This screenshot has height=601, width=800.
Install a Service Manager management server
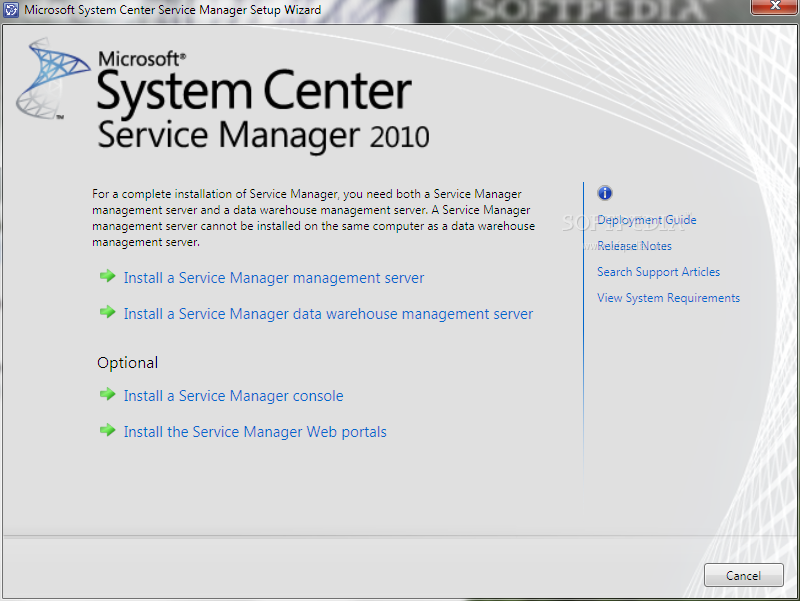point(273,278)
